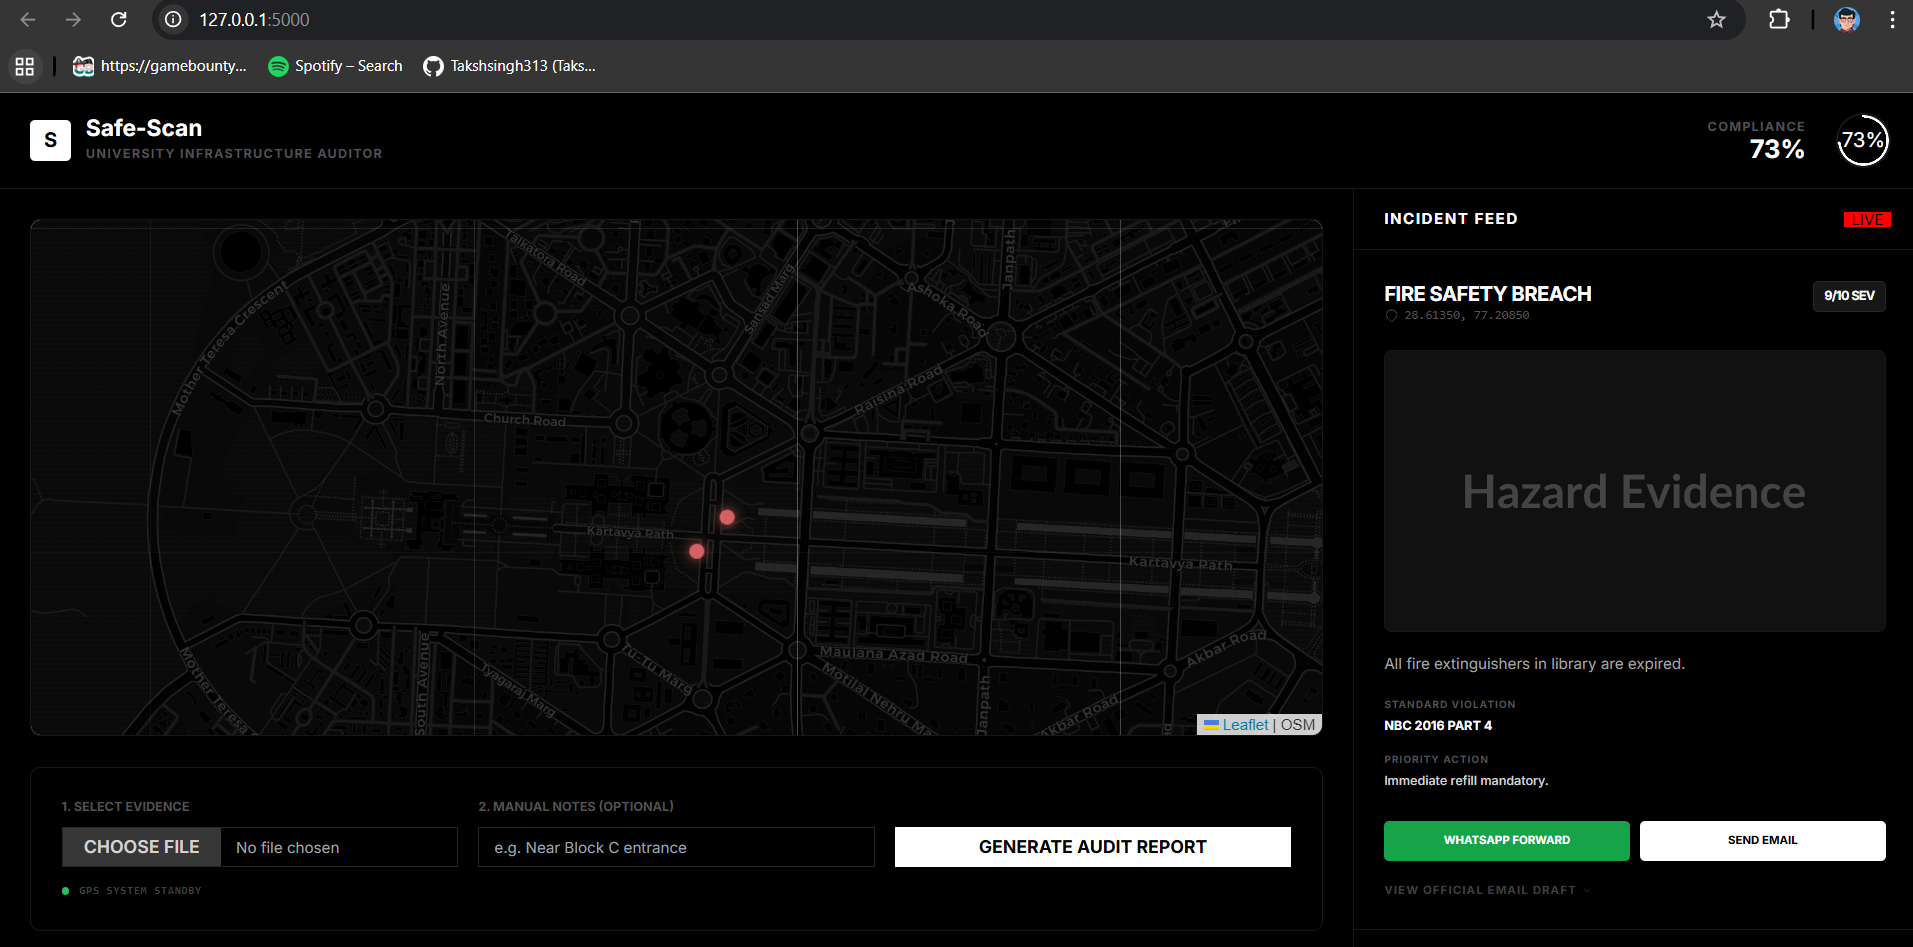This screenshot has width=1913, height=947.
Task: Click the 'No file chosen' text
Action: coord(288,848)
